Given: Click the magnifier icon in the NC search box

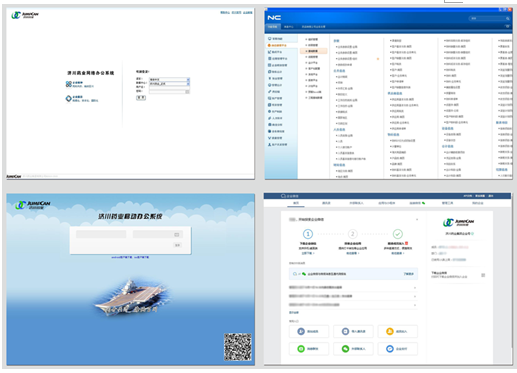Looking at the screenshot, I should pos(507,18).
